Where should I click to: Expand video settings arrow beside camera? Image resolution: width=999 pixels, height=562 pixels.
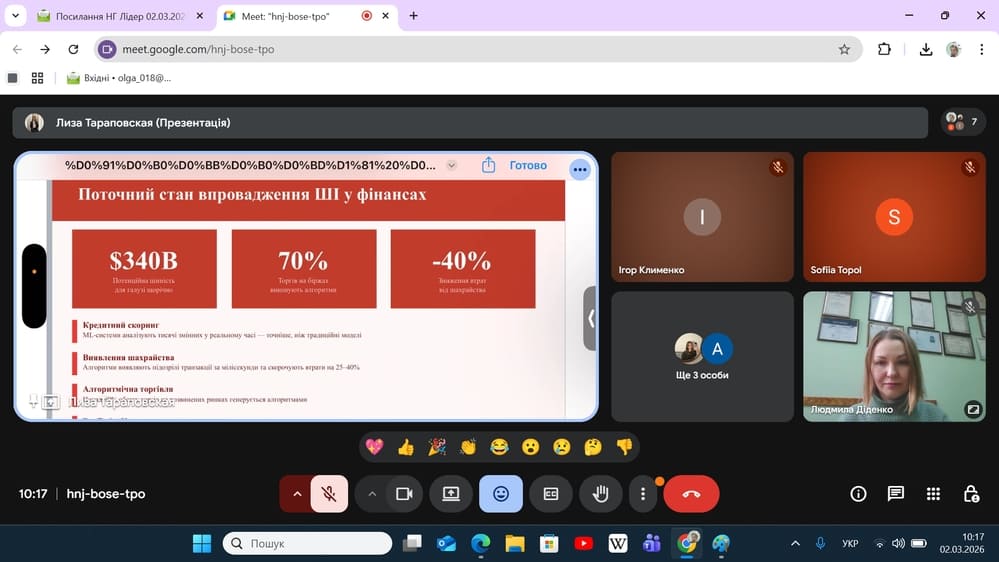coord(372,494)
